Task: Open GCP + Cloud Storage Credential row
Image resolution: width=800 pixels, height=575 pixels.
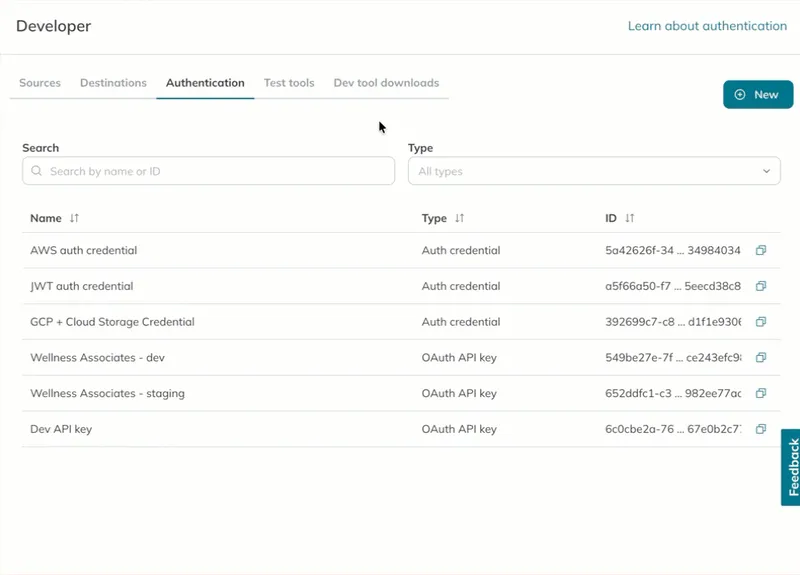Action: pyautogui.click(x=401, y=321)
